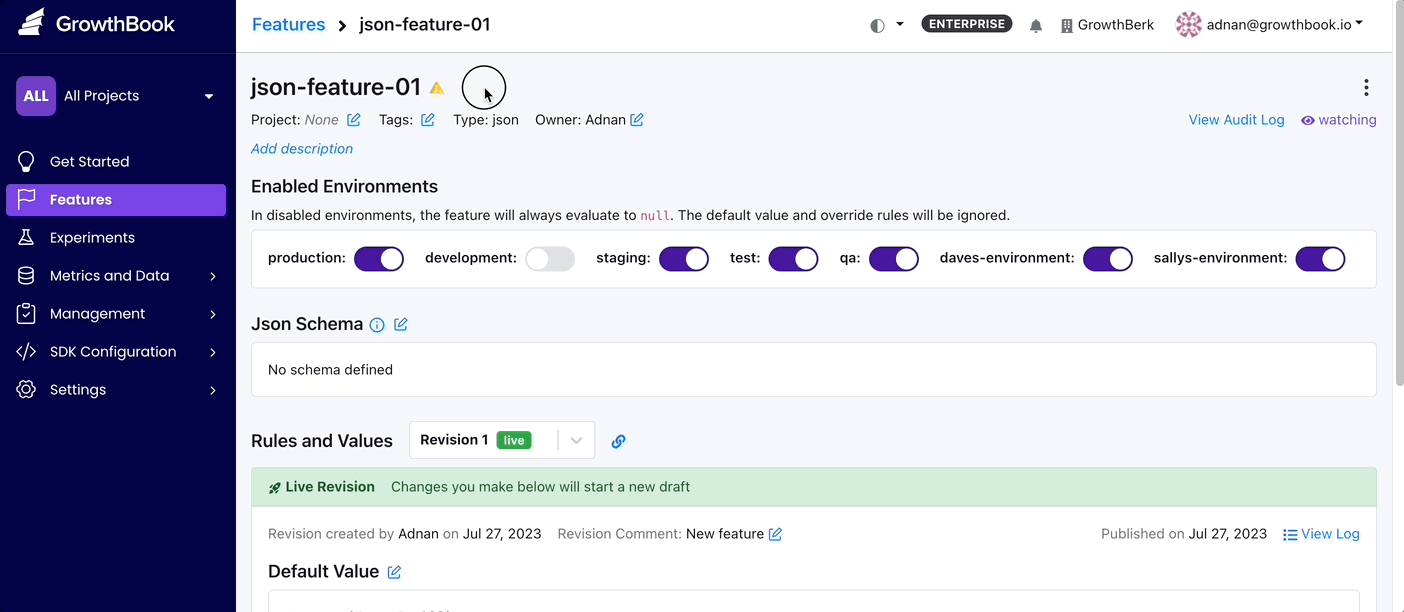Viewport: 1404px width, 612px height.
Task: Open the View Audit Log link
Action: 1236,120
